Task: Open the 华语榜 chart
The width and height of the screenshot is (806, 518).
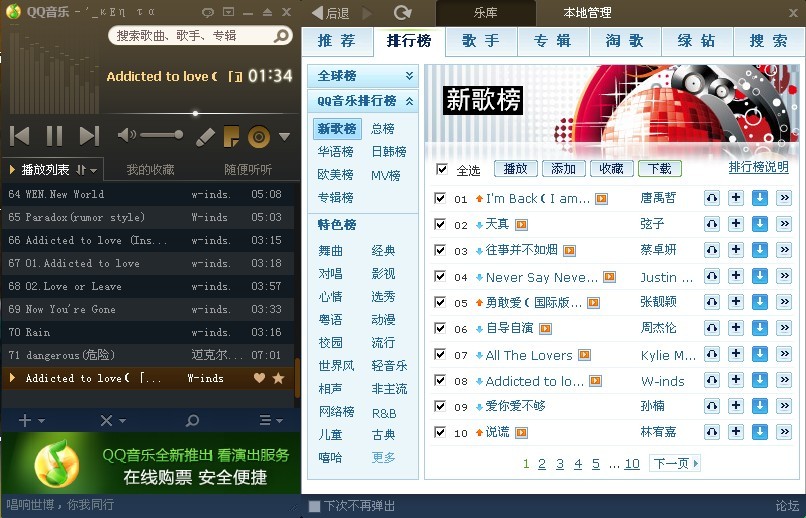Action: tap(335, 152)
